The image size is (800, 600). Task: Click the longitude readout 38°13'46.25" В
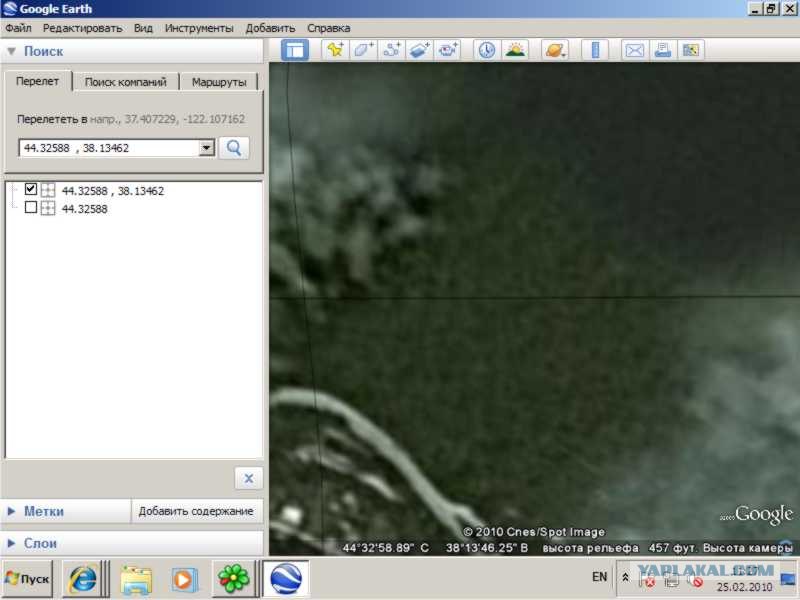(487, 548)
